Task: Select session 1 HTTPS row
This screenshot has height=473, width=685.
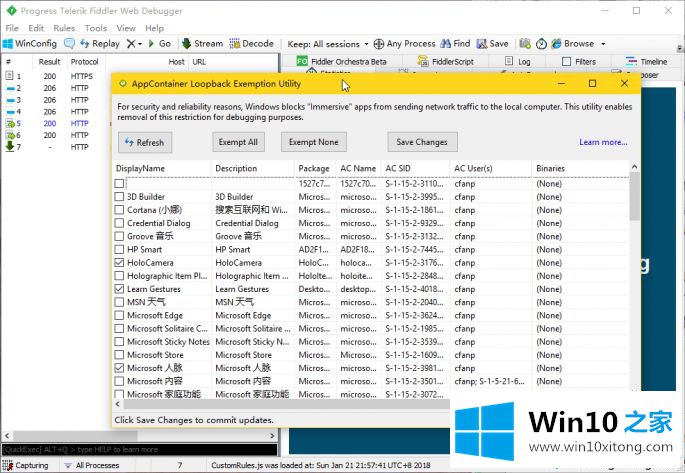Action: point(55,76)
